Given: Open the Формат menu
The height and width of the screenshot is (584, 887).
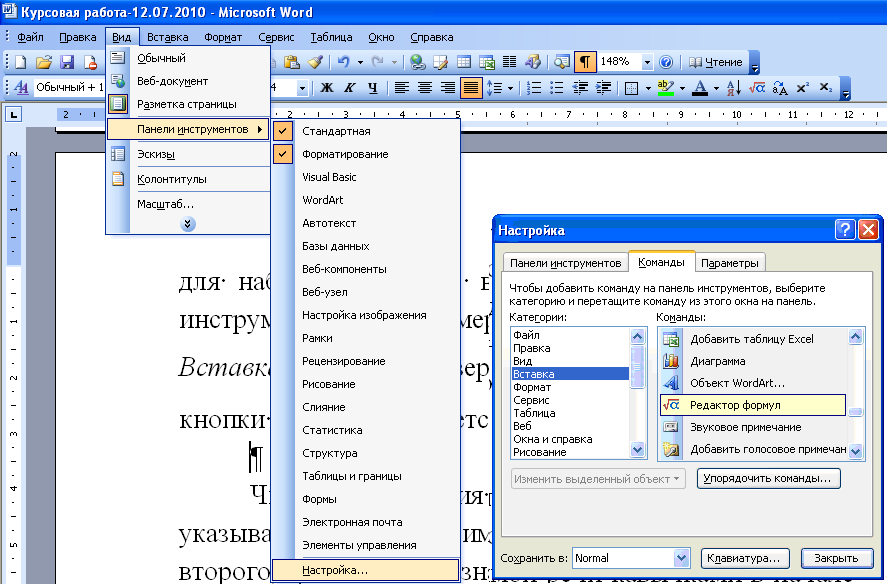Looking at the screenshot, I should point(223,37).
